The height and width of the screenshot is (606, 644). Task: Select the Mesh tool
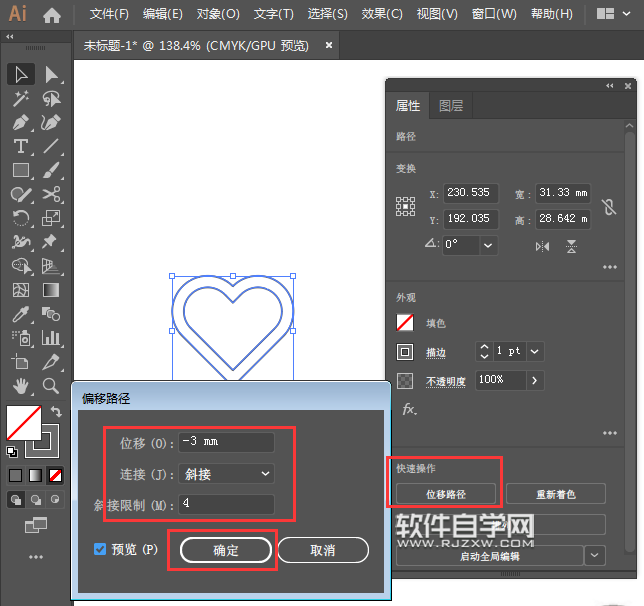(21, 290)
